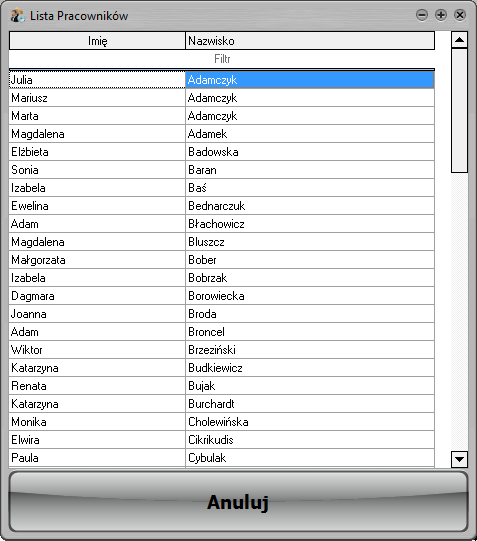Minimize the Lista Pracowników window

422,15
